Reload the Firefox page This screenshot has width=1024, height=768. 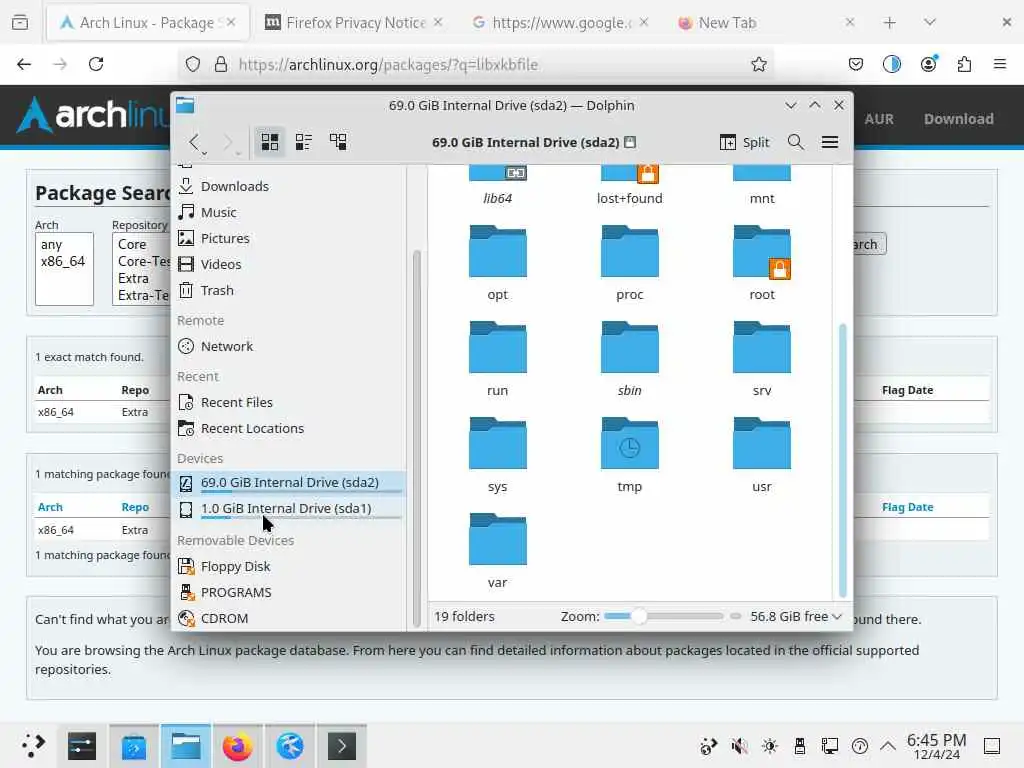tap(96, 64)
